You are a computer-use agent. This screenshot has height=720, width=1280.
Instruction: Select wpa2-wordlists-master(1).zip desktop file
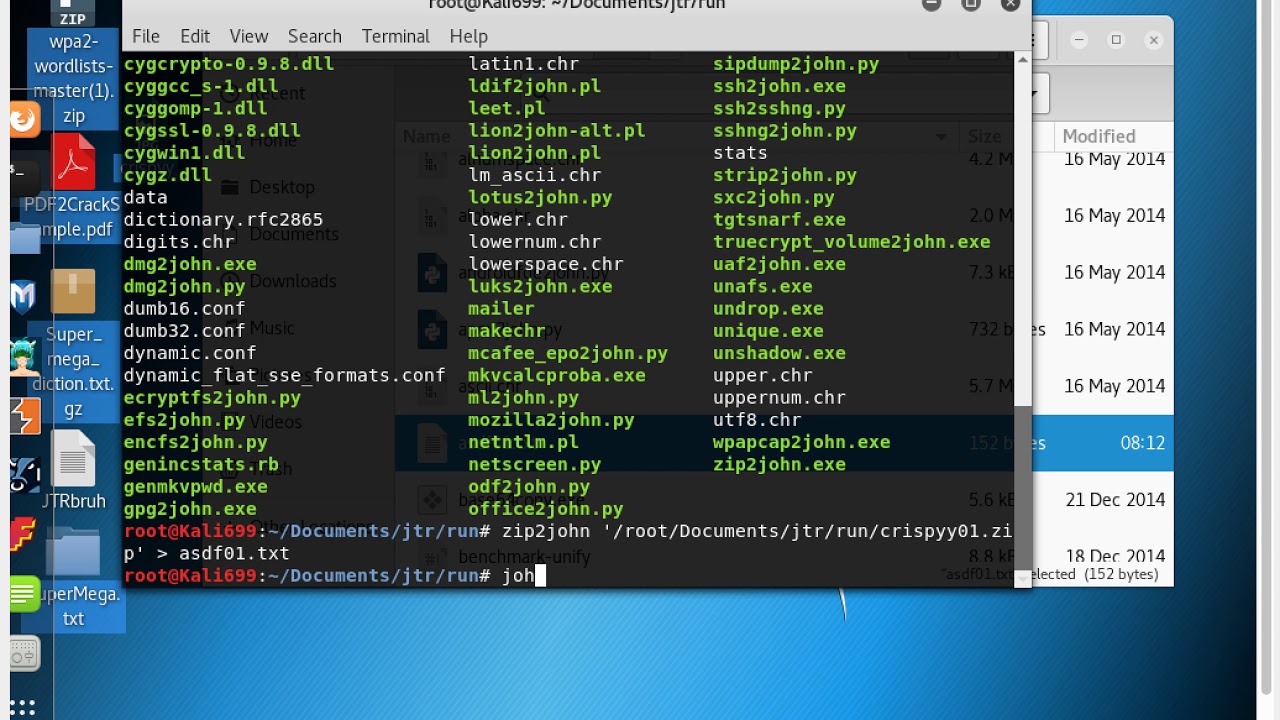click(x=73, y=65)
